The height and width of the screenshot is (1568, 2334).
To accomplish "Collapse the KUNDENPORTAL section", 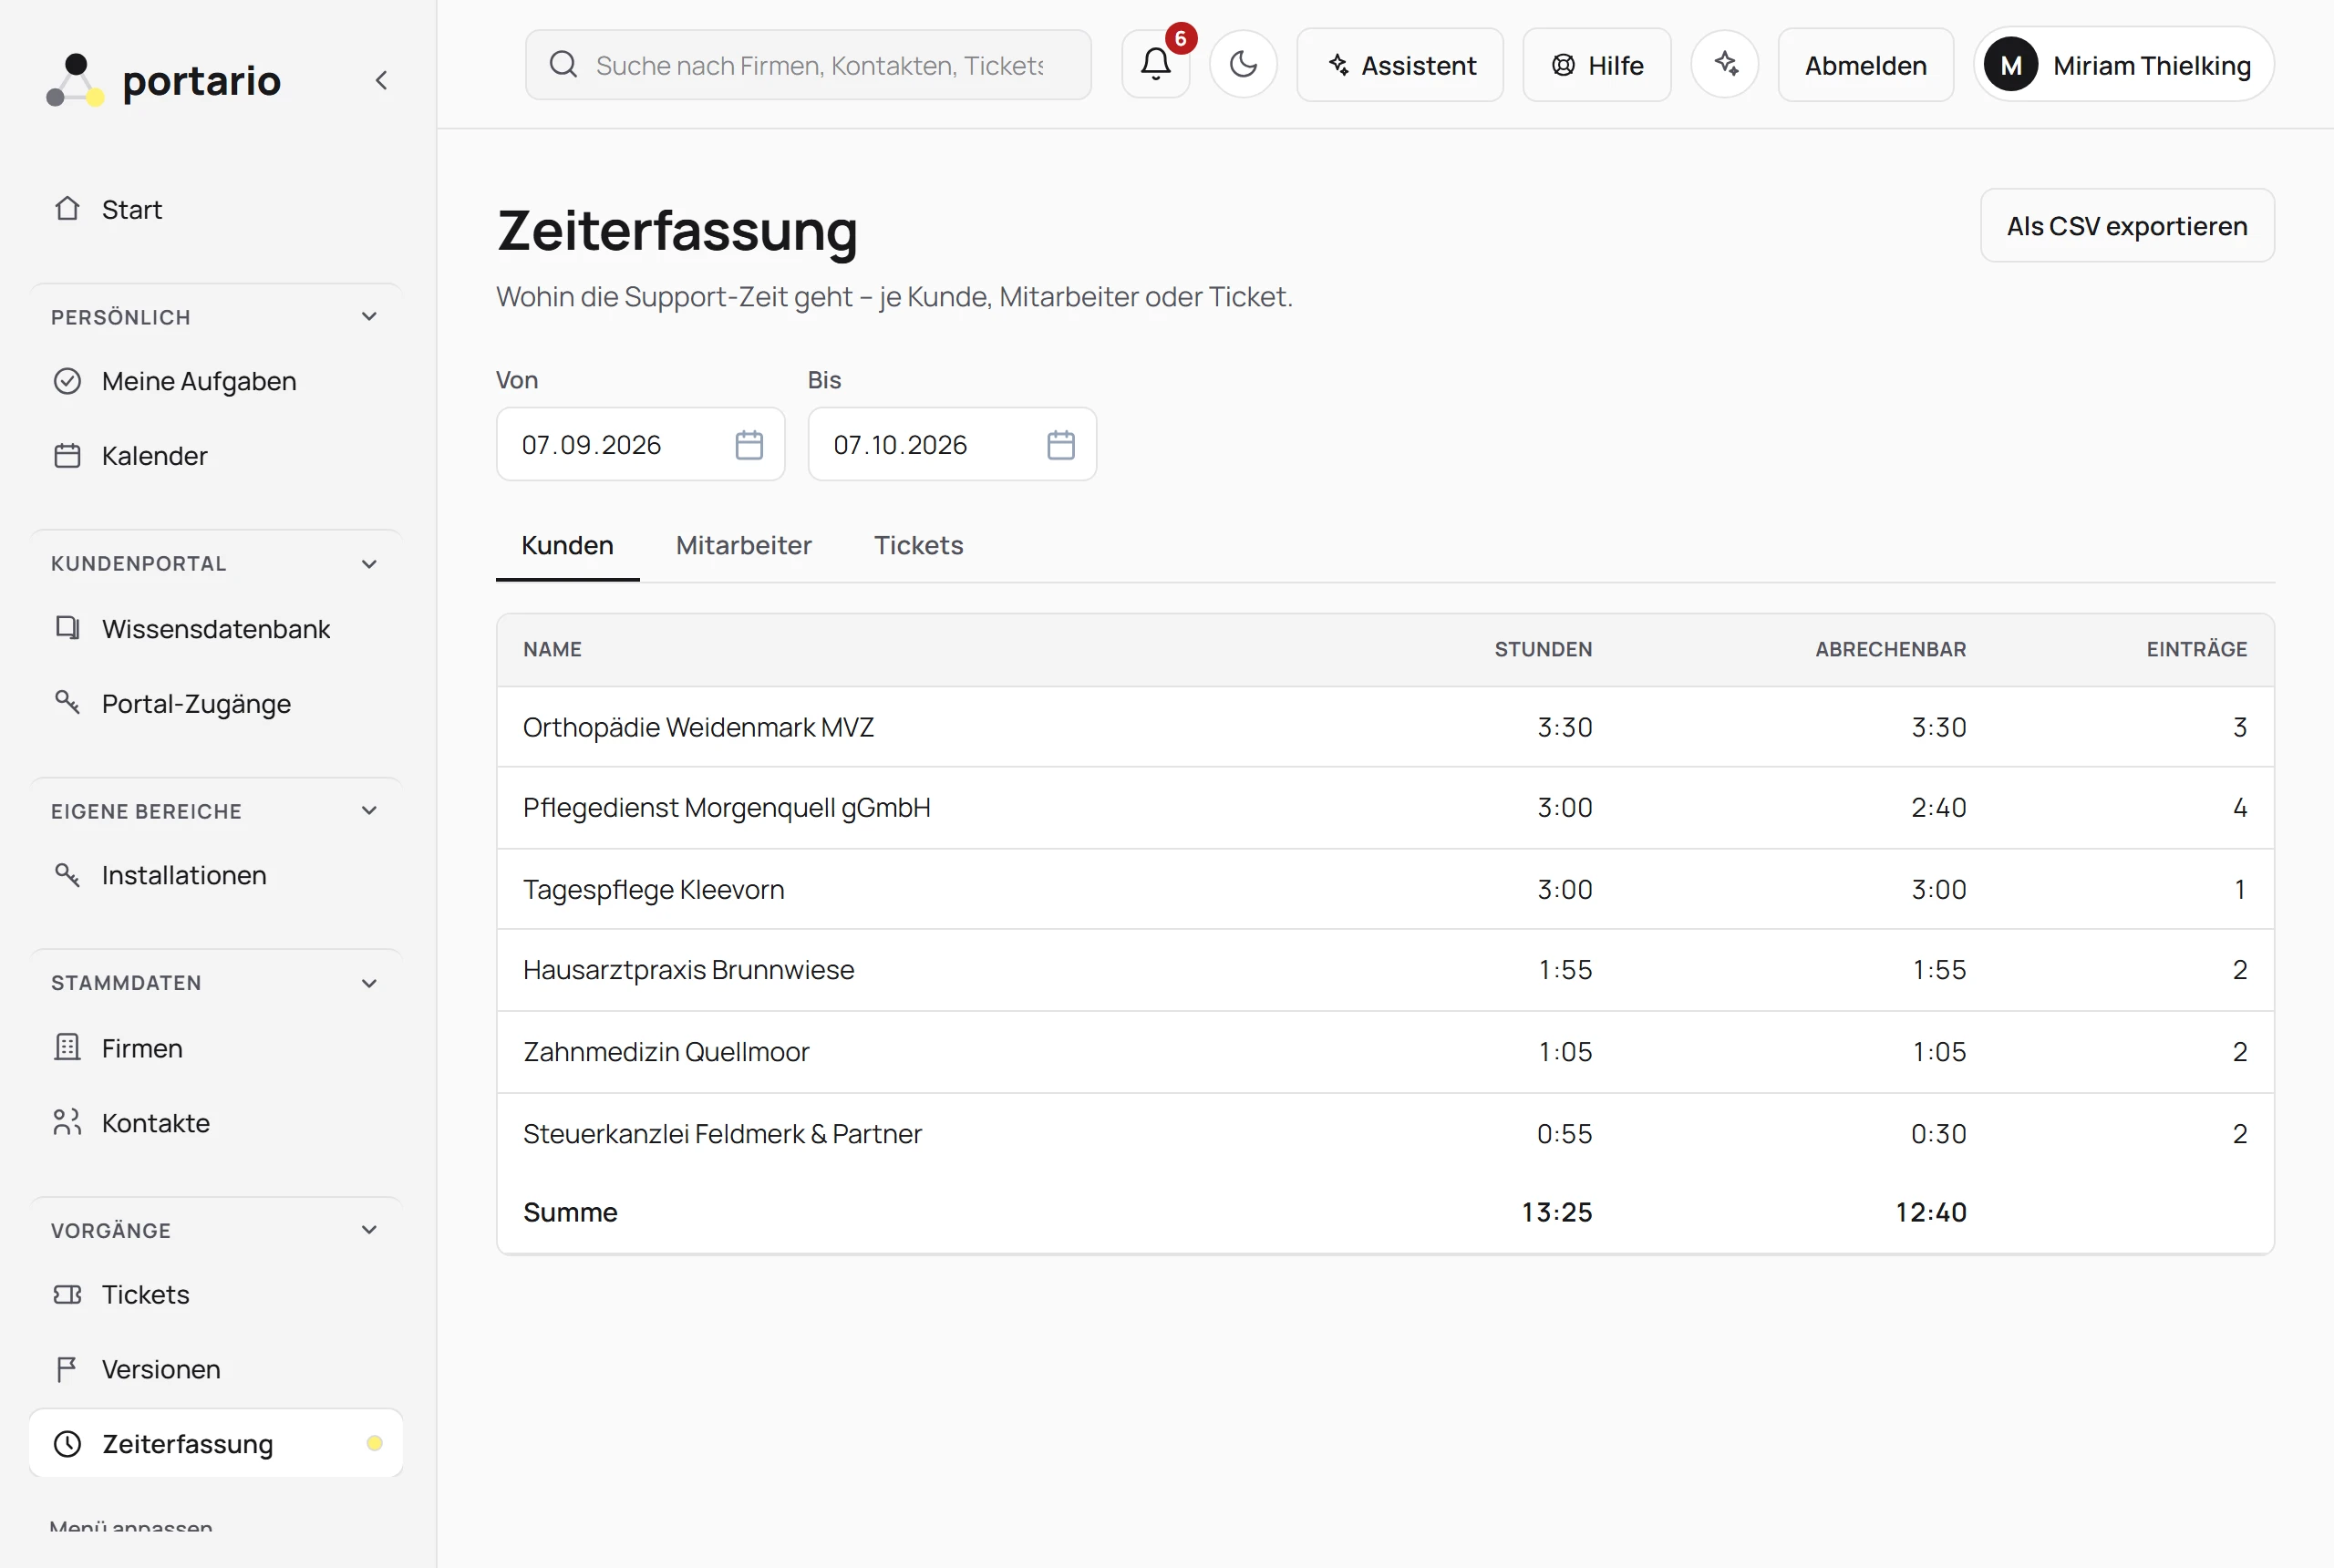I will (369, 564).
